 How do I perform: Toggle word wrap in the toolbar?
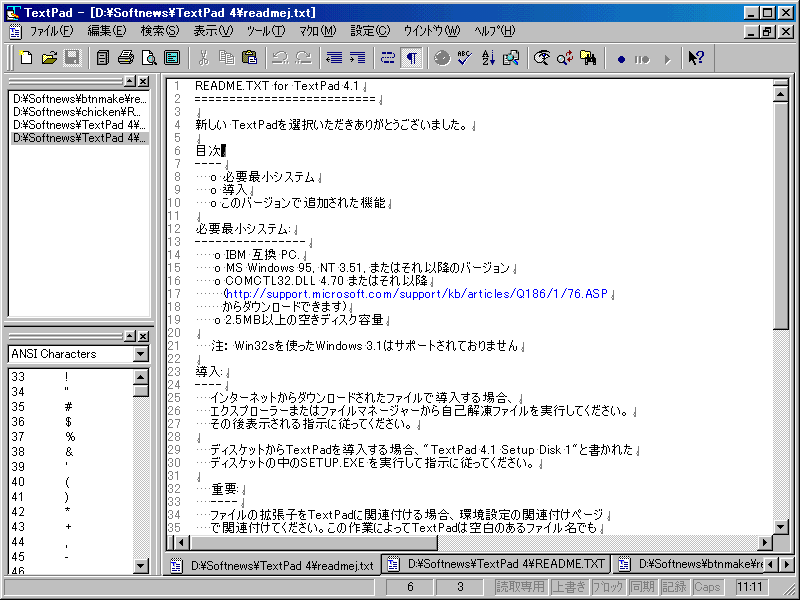point(388,58)
